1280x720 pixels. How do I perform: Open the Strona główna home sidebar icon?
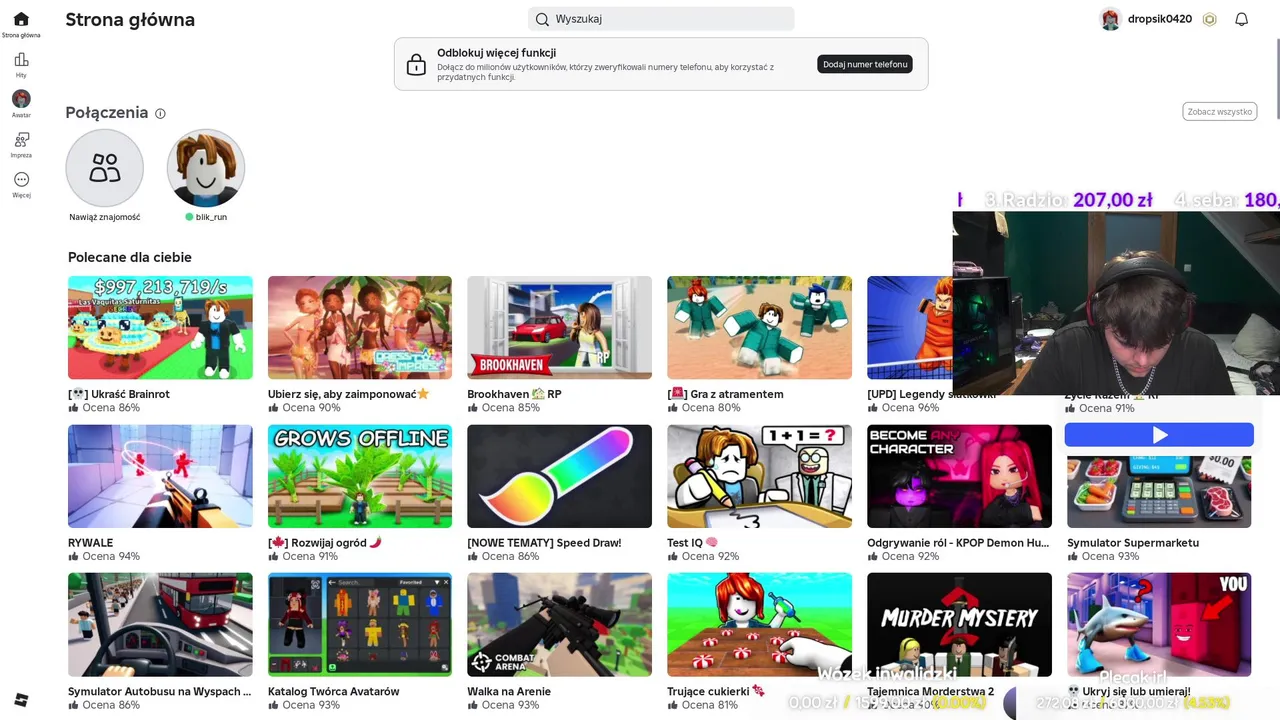point(21,19)
